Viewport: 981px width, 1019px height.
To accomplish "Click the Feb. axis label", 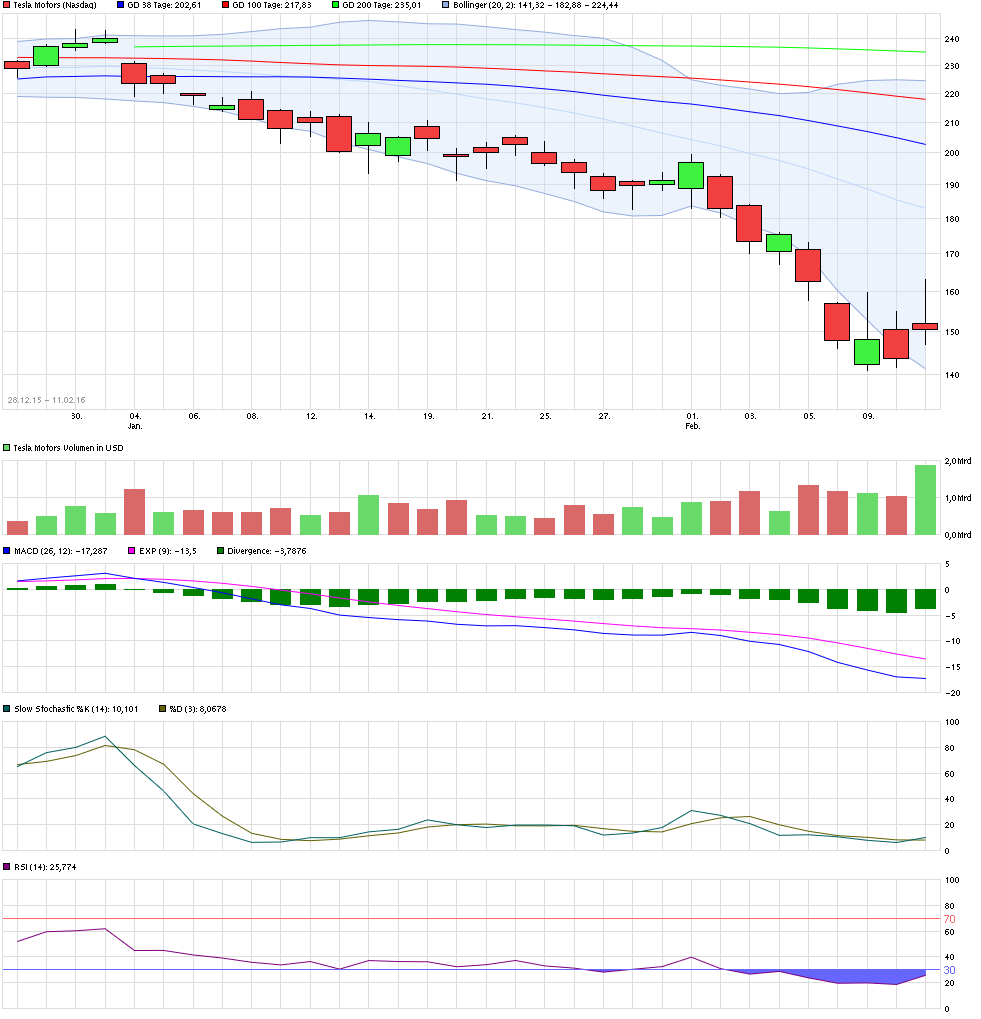I will click(x=691, y=424).
